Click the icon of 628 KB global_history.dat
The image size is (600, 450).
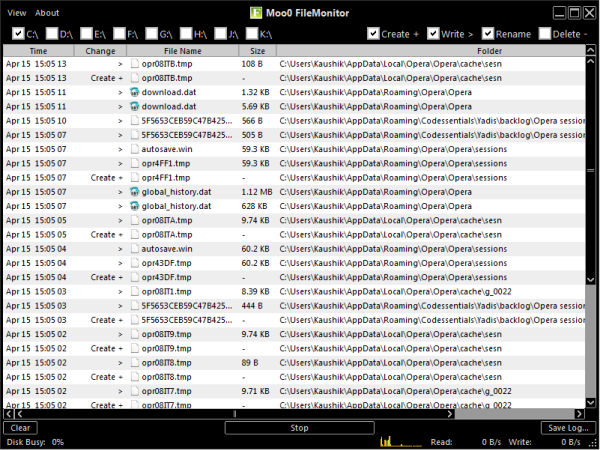pyautogui.click(x=134, y=206)
